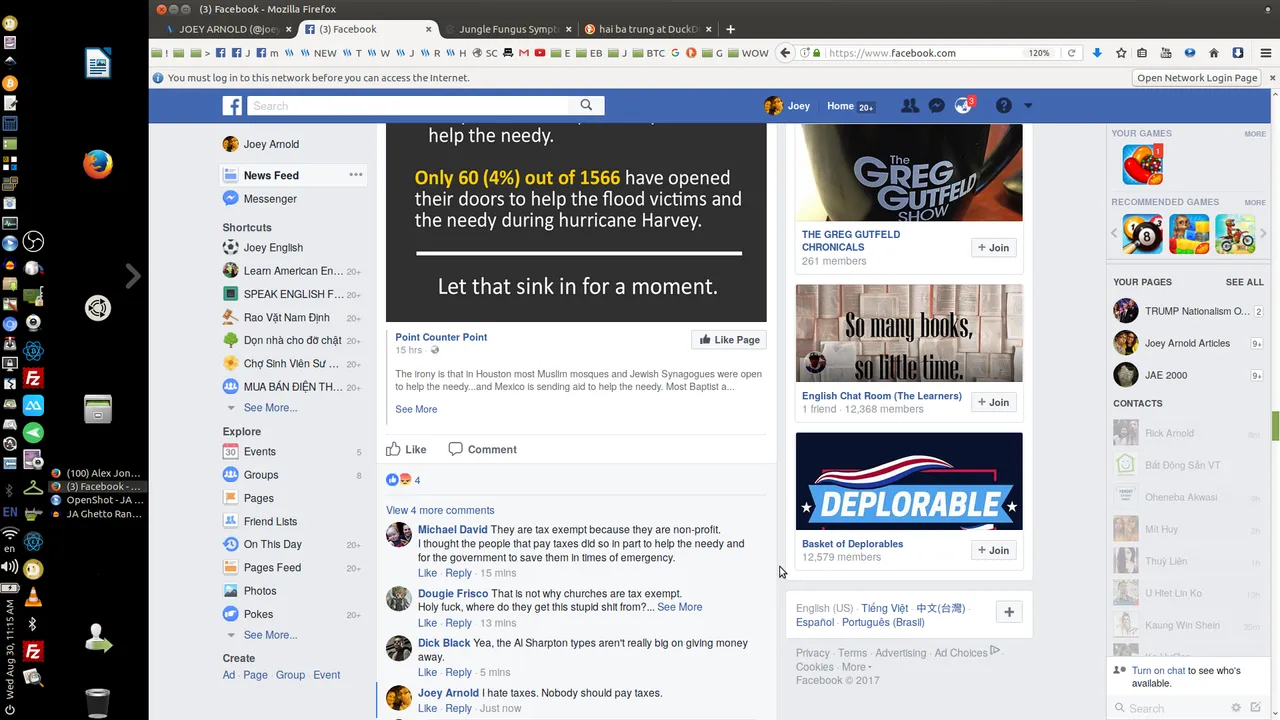
Task: Click View 4 more comments
Action: (440, 510)
